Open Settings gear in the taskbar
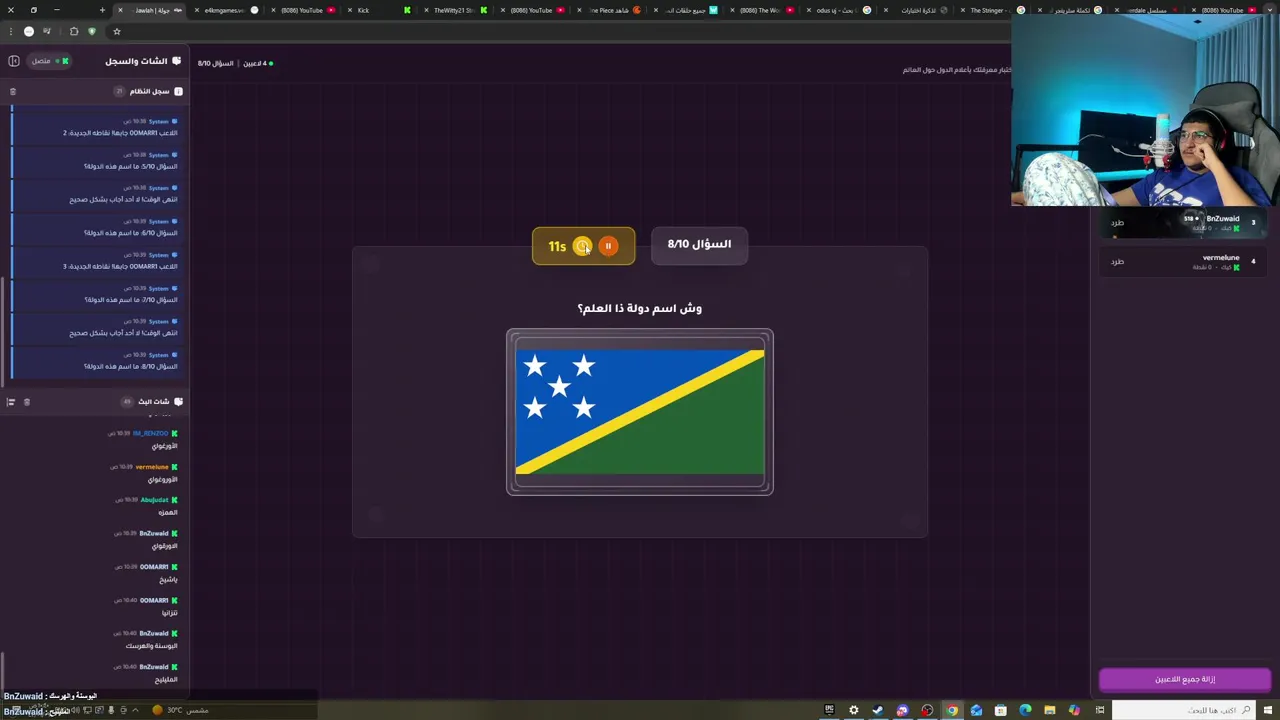Screen dimensions: 1280x720 tap(853, 710)
